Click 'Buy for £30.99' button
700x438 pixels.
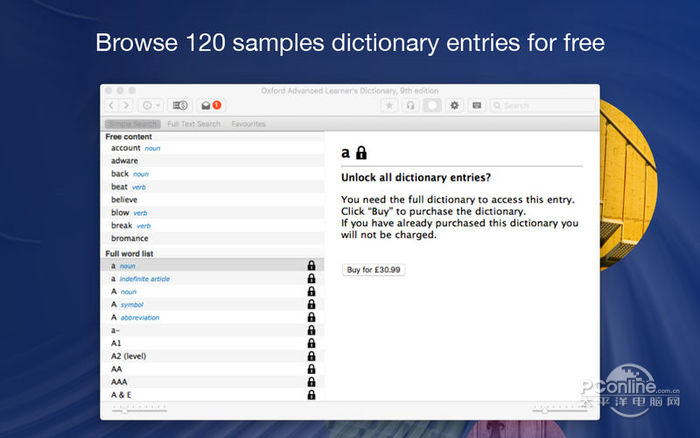(x=374, y=270)
